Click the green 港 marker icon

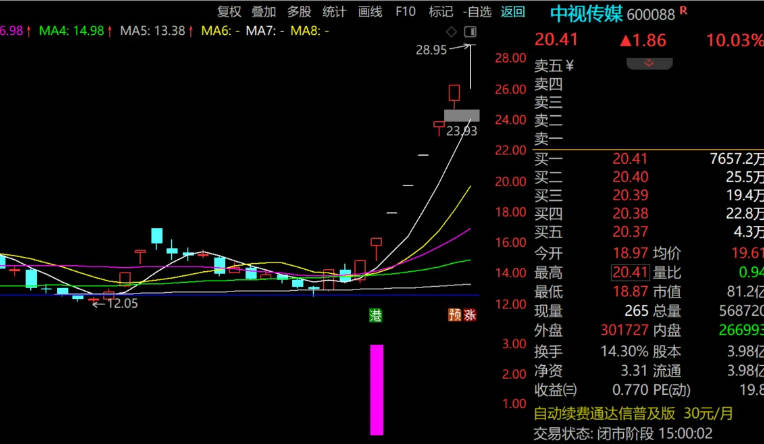[x=375, y=315]
